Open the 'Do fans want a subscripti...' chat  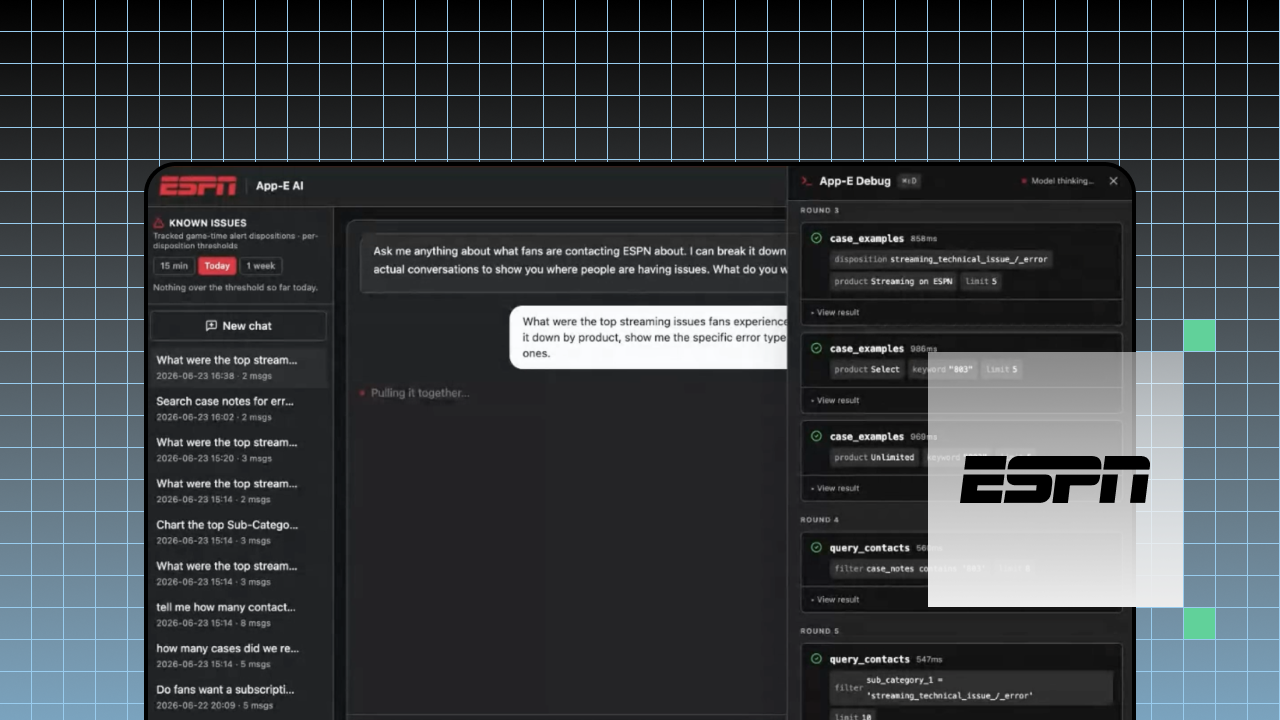(238, 696)
